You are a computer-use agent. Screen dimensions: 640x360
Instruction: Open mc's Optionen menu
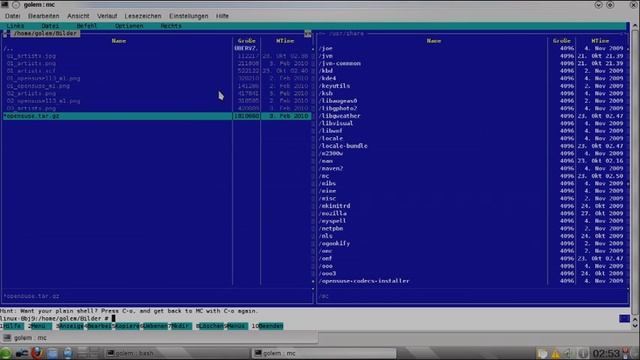click(129, 26)
